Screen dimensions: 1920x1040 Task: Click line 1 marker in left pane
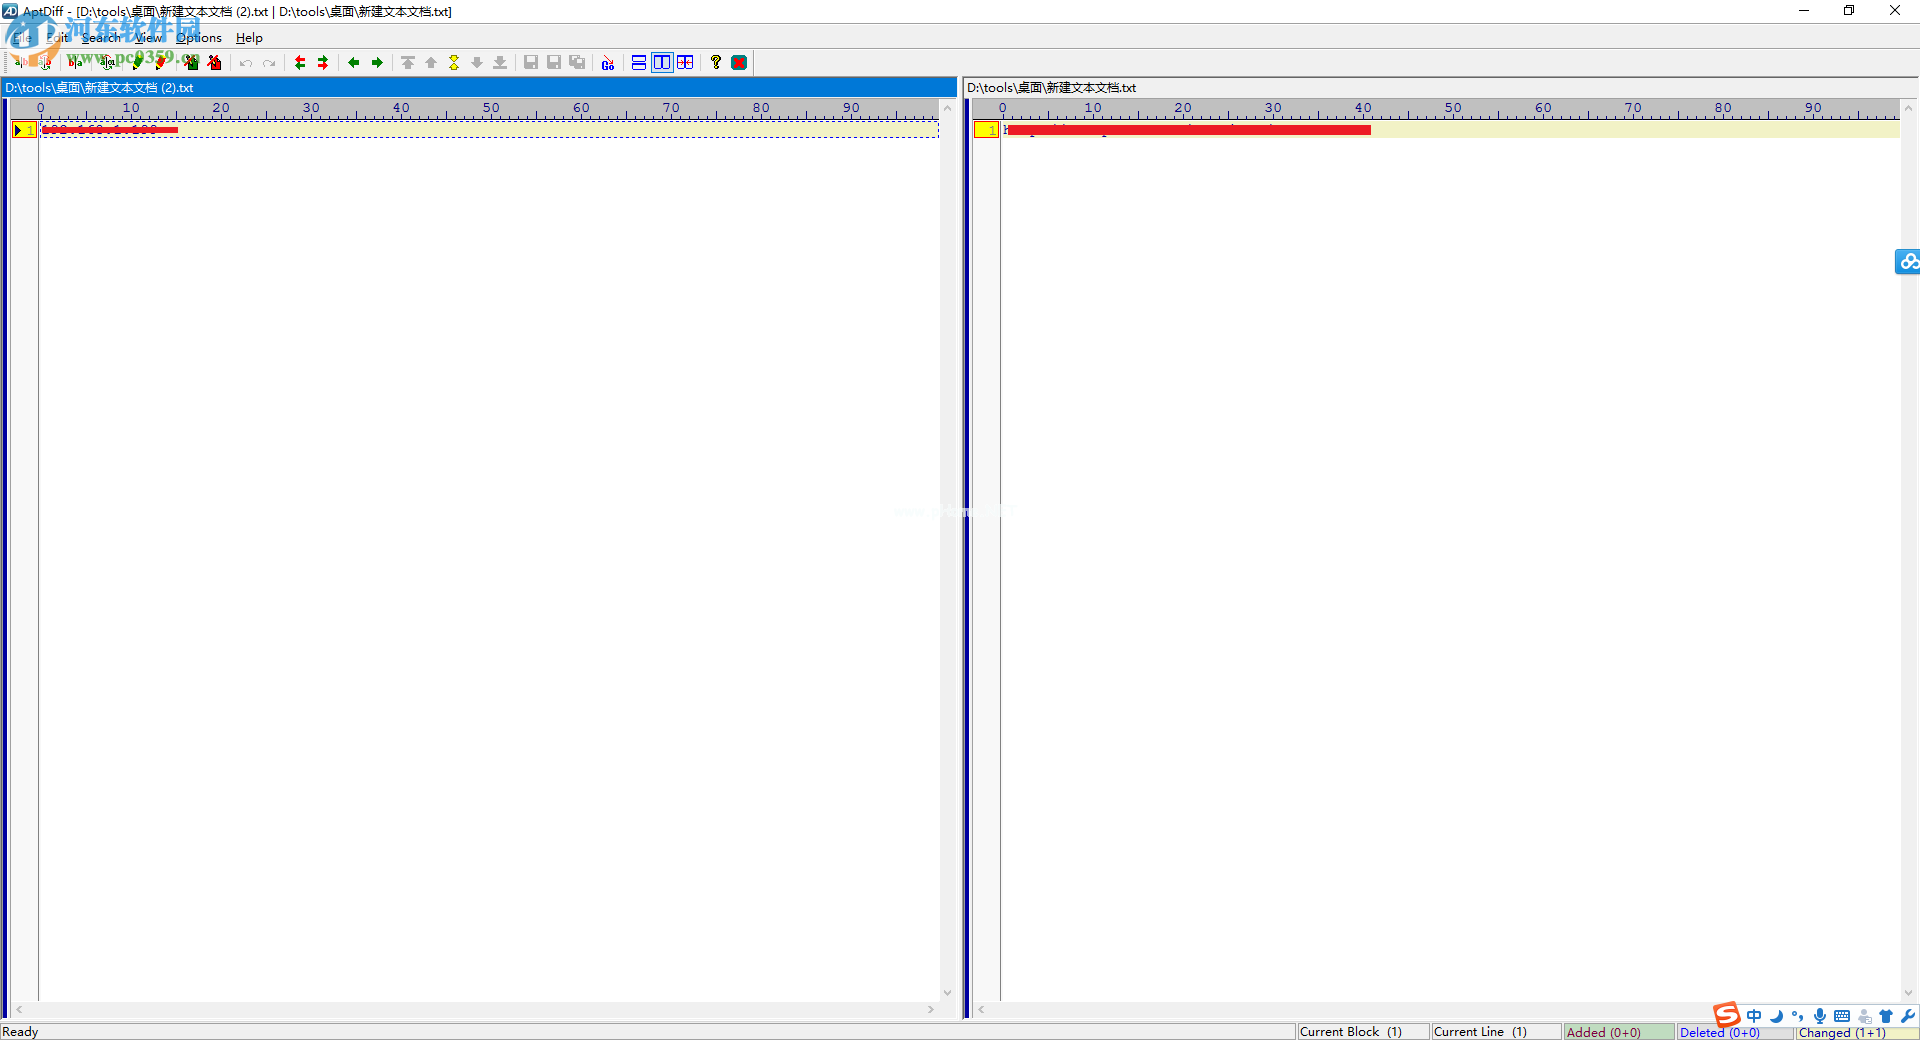(x=24, y=130)
